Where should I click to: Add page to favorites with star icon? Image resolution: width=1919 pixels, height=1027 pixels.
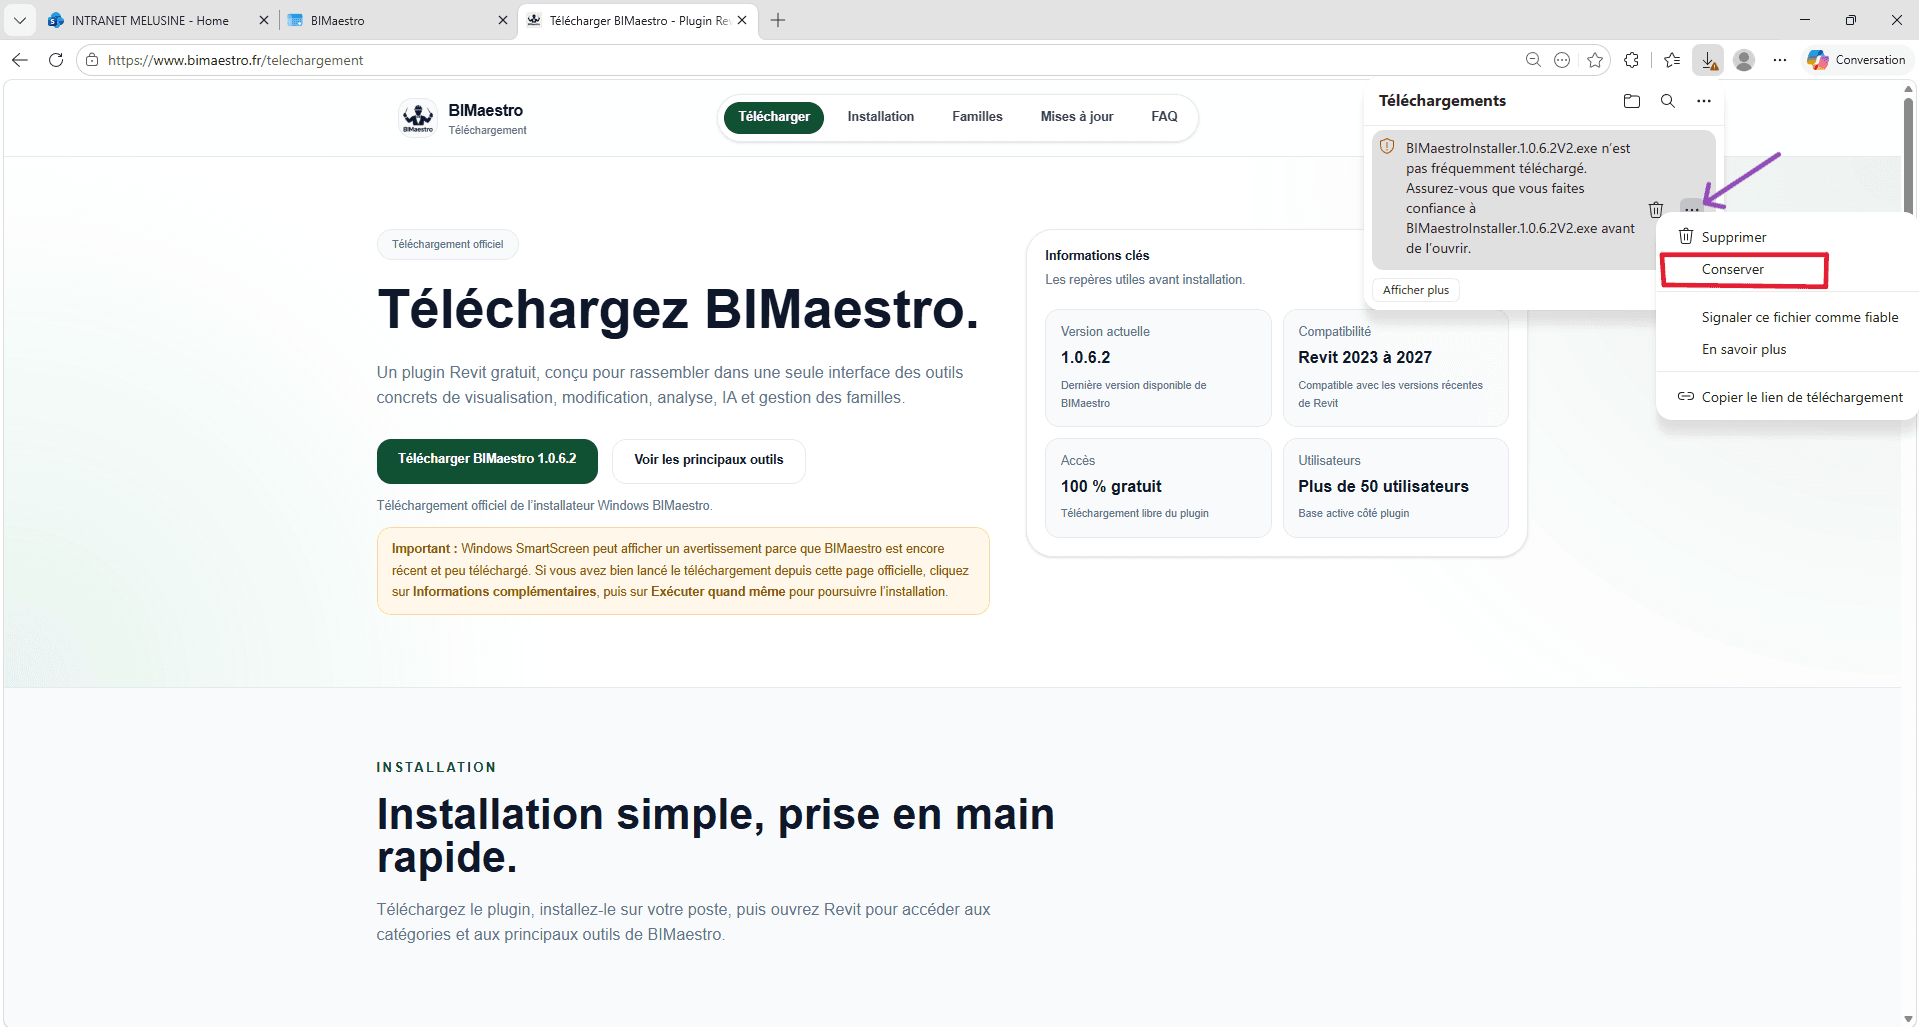pos(1595,60)
